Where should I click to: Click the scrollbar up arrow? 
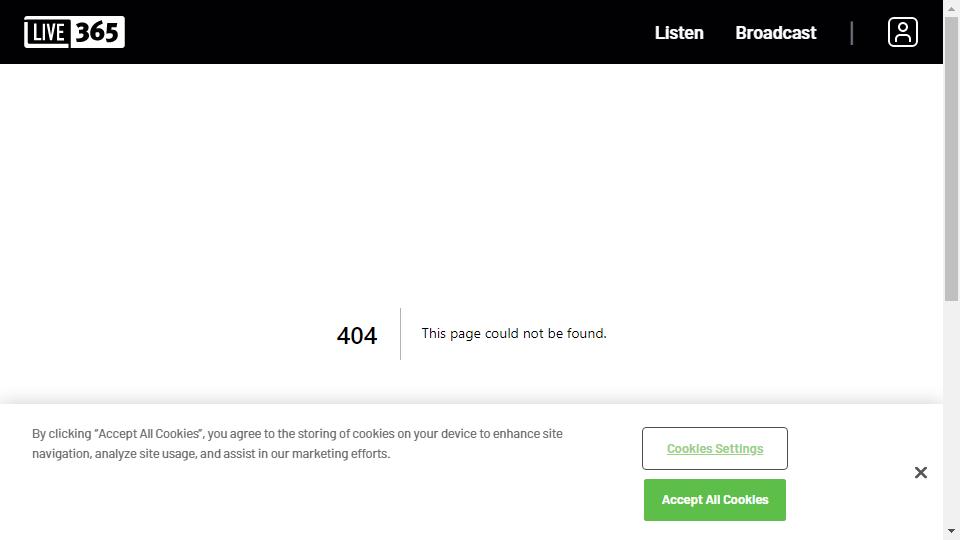point(951,8)
